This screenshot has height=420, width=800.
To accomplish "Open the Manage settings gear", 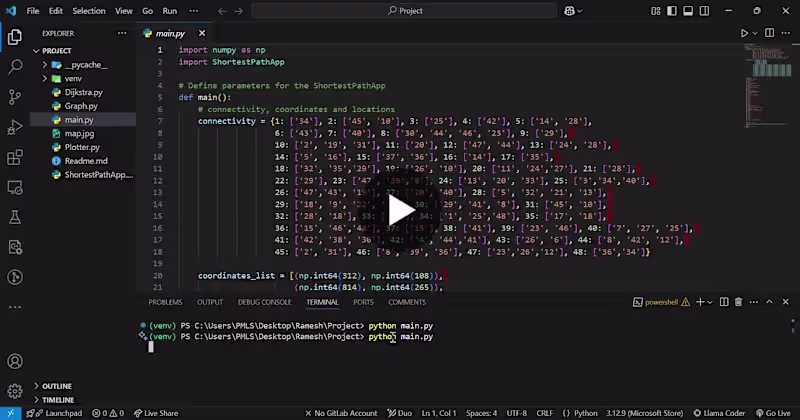I will coord(15,391).
